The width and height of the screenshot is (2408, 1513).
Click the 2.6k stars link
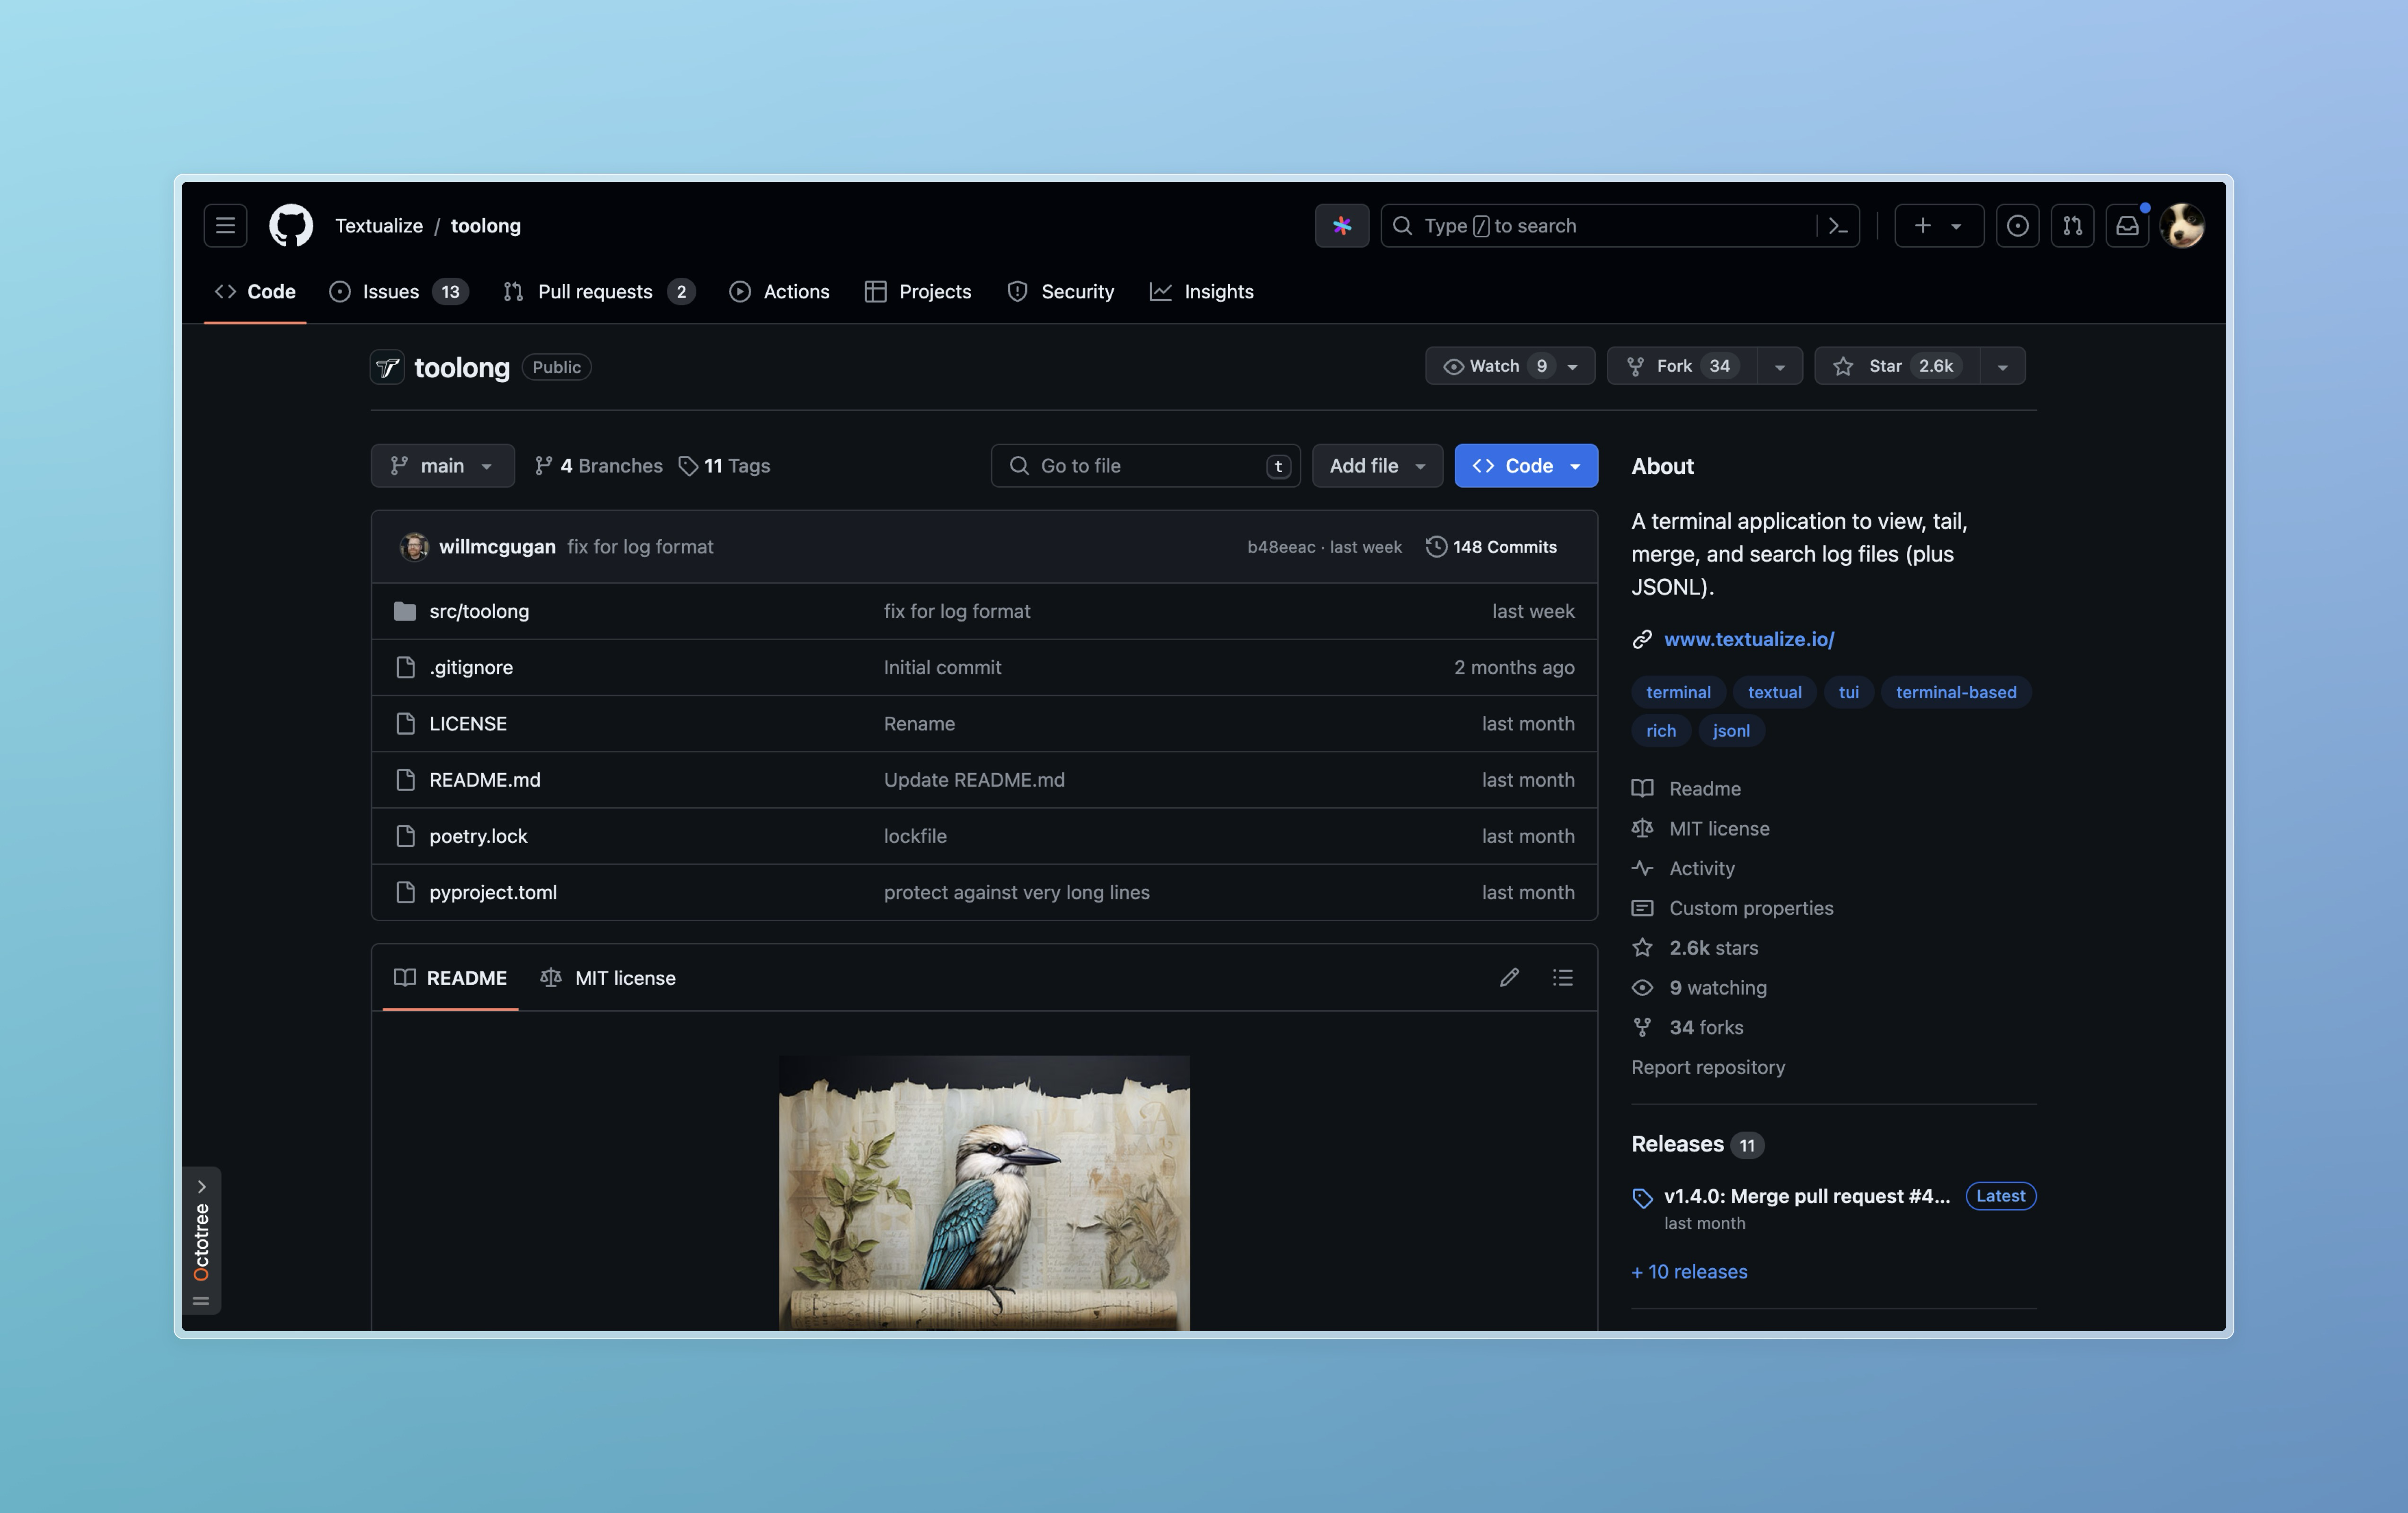(1713, 948)
